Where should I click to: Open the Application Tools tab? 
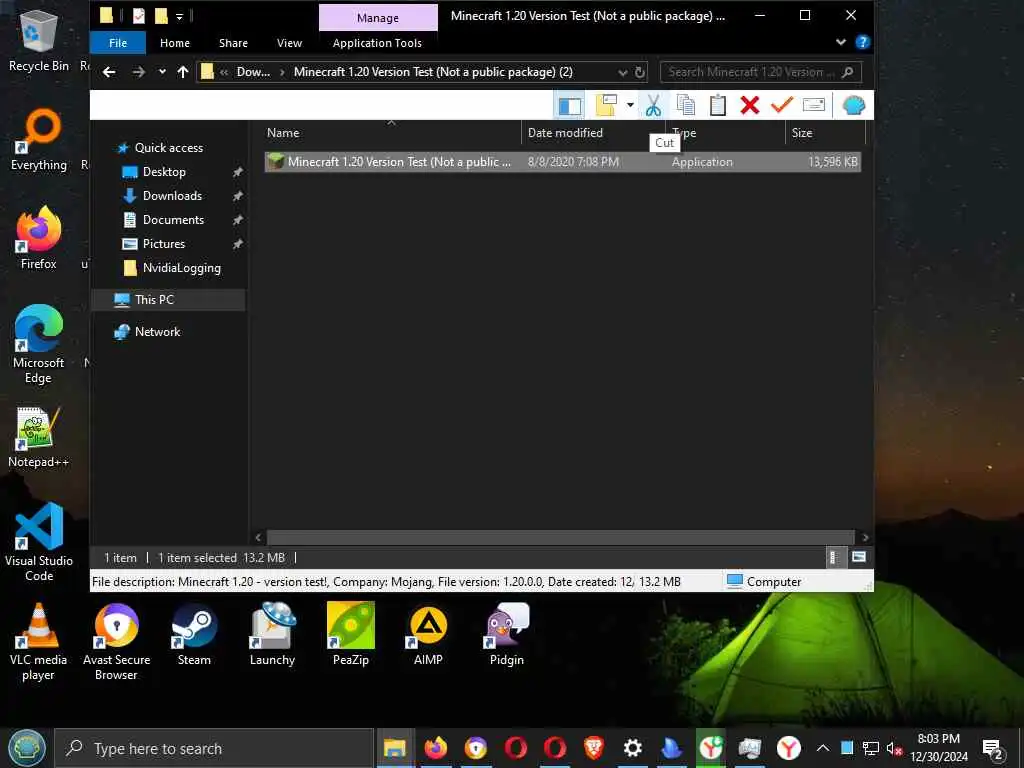pyautogui.click(x=377, y=43)
